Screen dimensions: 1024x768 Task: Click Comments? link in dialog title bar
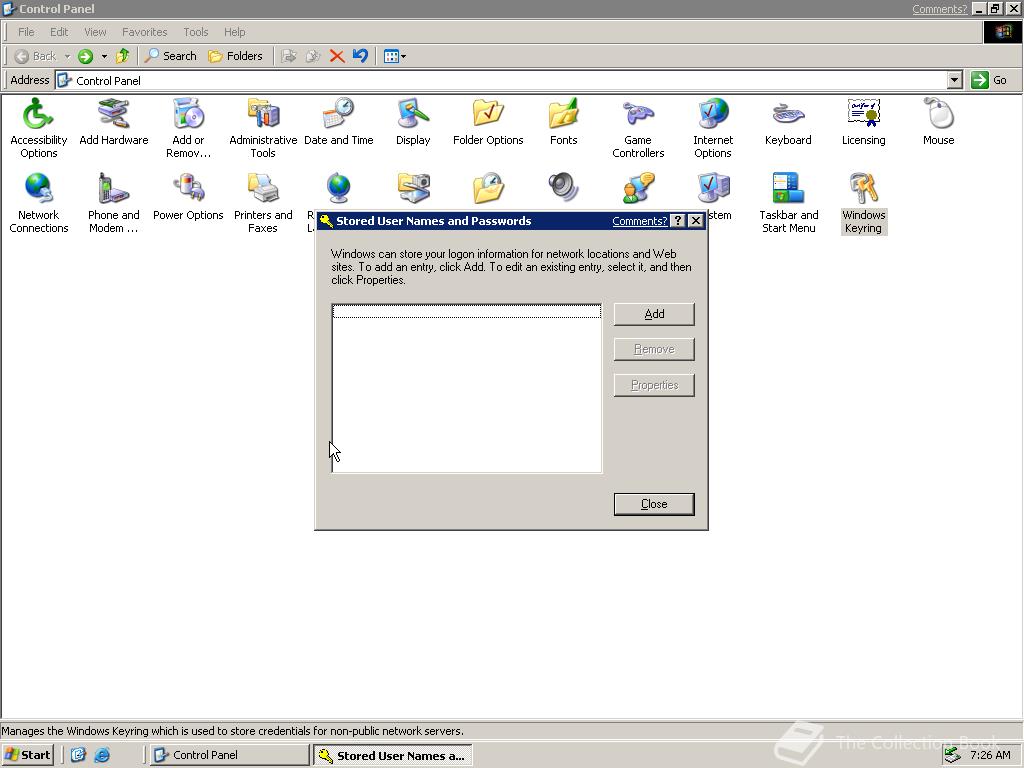(x=639, y=221)
